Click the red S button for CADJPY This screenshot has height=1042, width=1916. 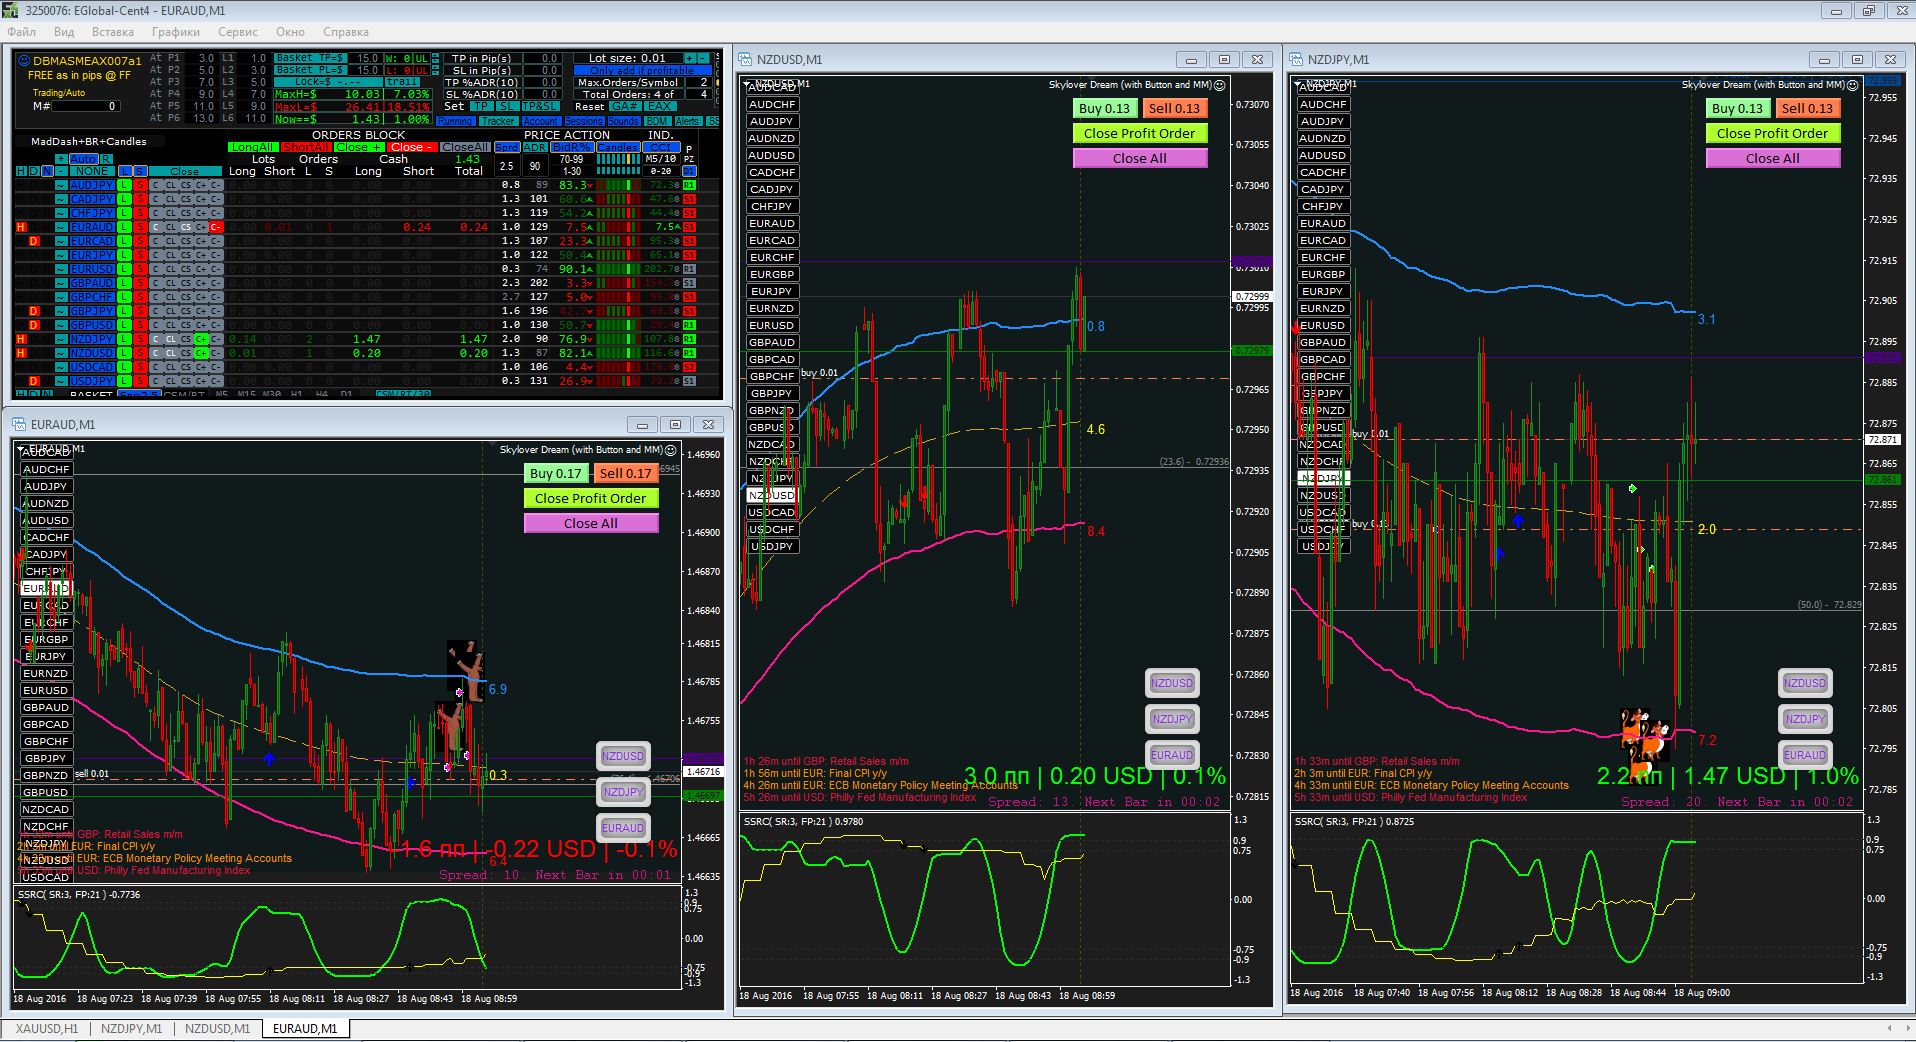pos(140,199)
